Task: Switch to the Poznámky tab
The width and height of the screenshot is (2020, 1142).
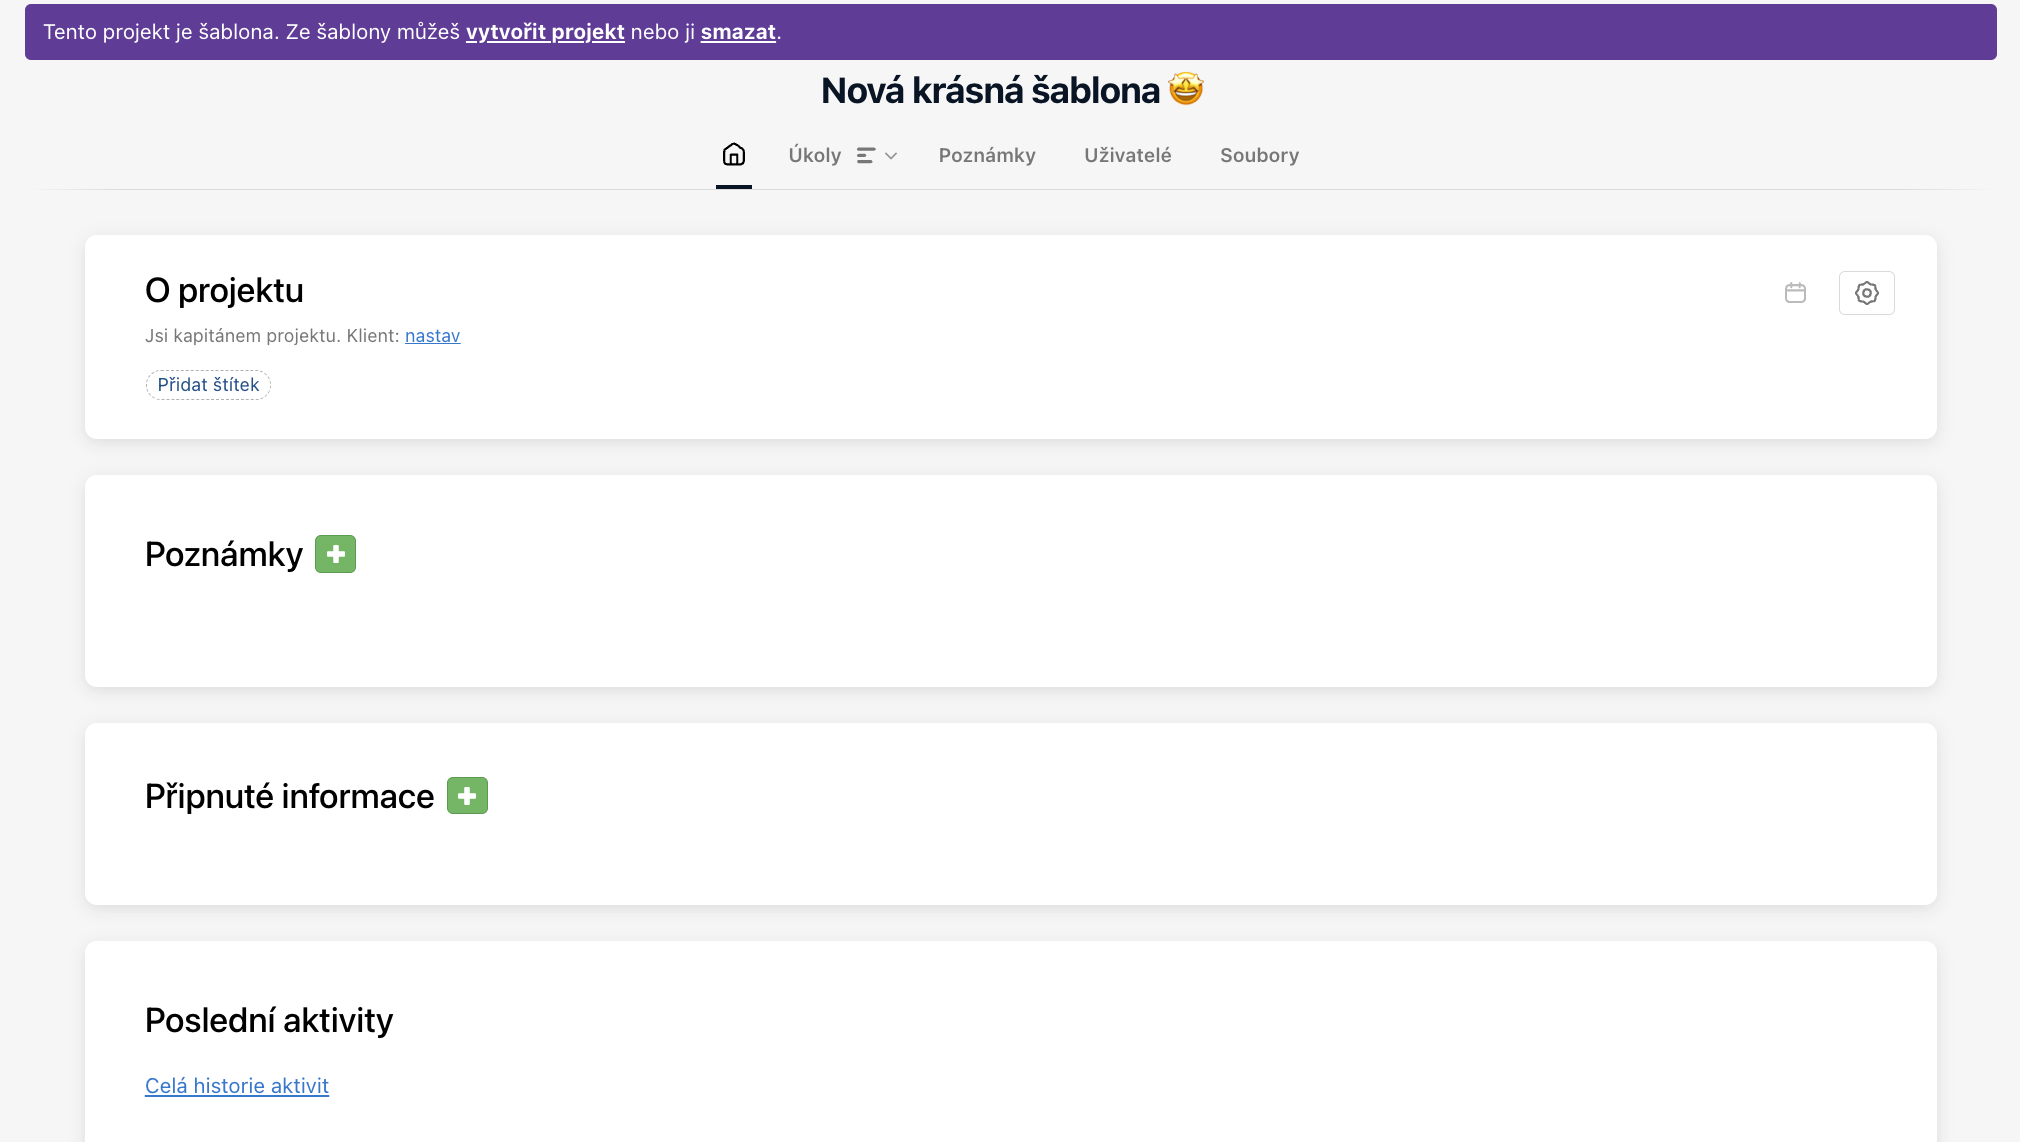Action: coord(986,155)
